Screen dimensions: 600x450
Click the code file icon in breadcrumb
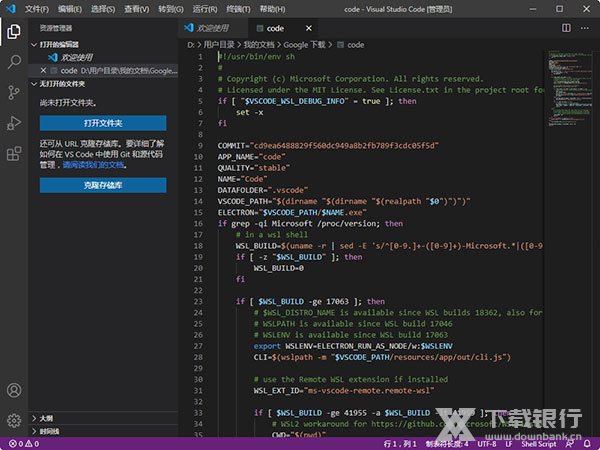(340, 45)
